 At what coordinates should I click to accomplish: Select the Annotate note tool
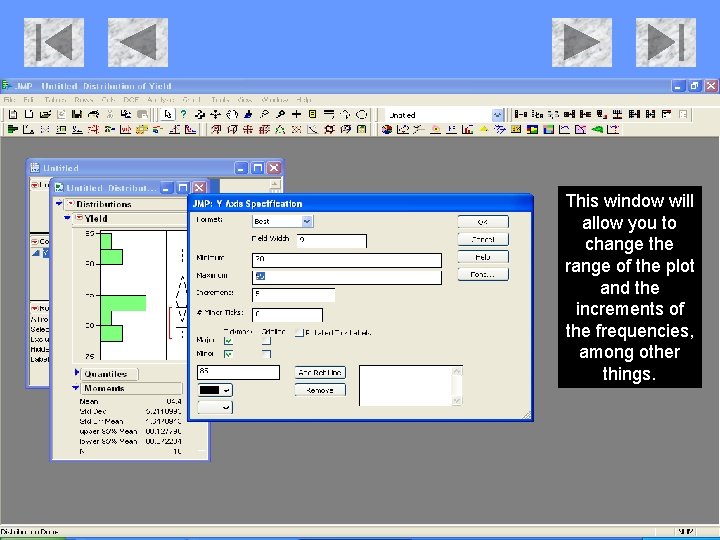313,114
